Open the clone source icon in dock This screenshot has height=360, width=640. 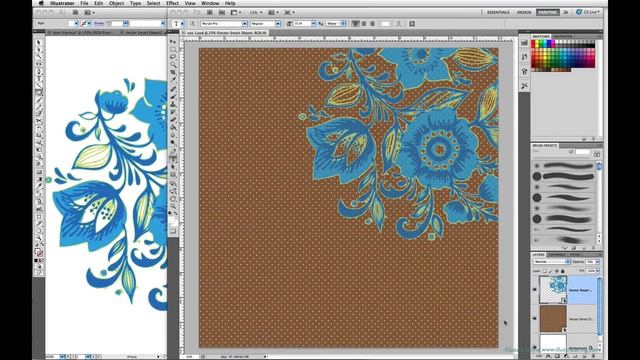(x=524, y=71)
